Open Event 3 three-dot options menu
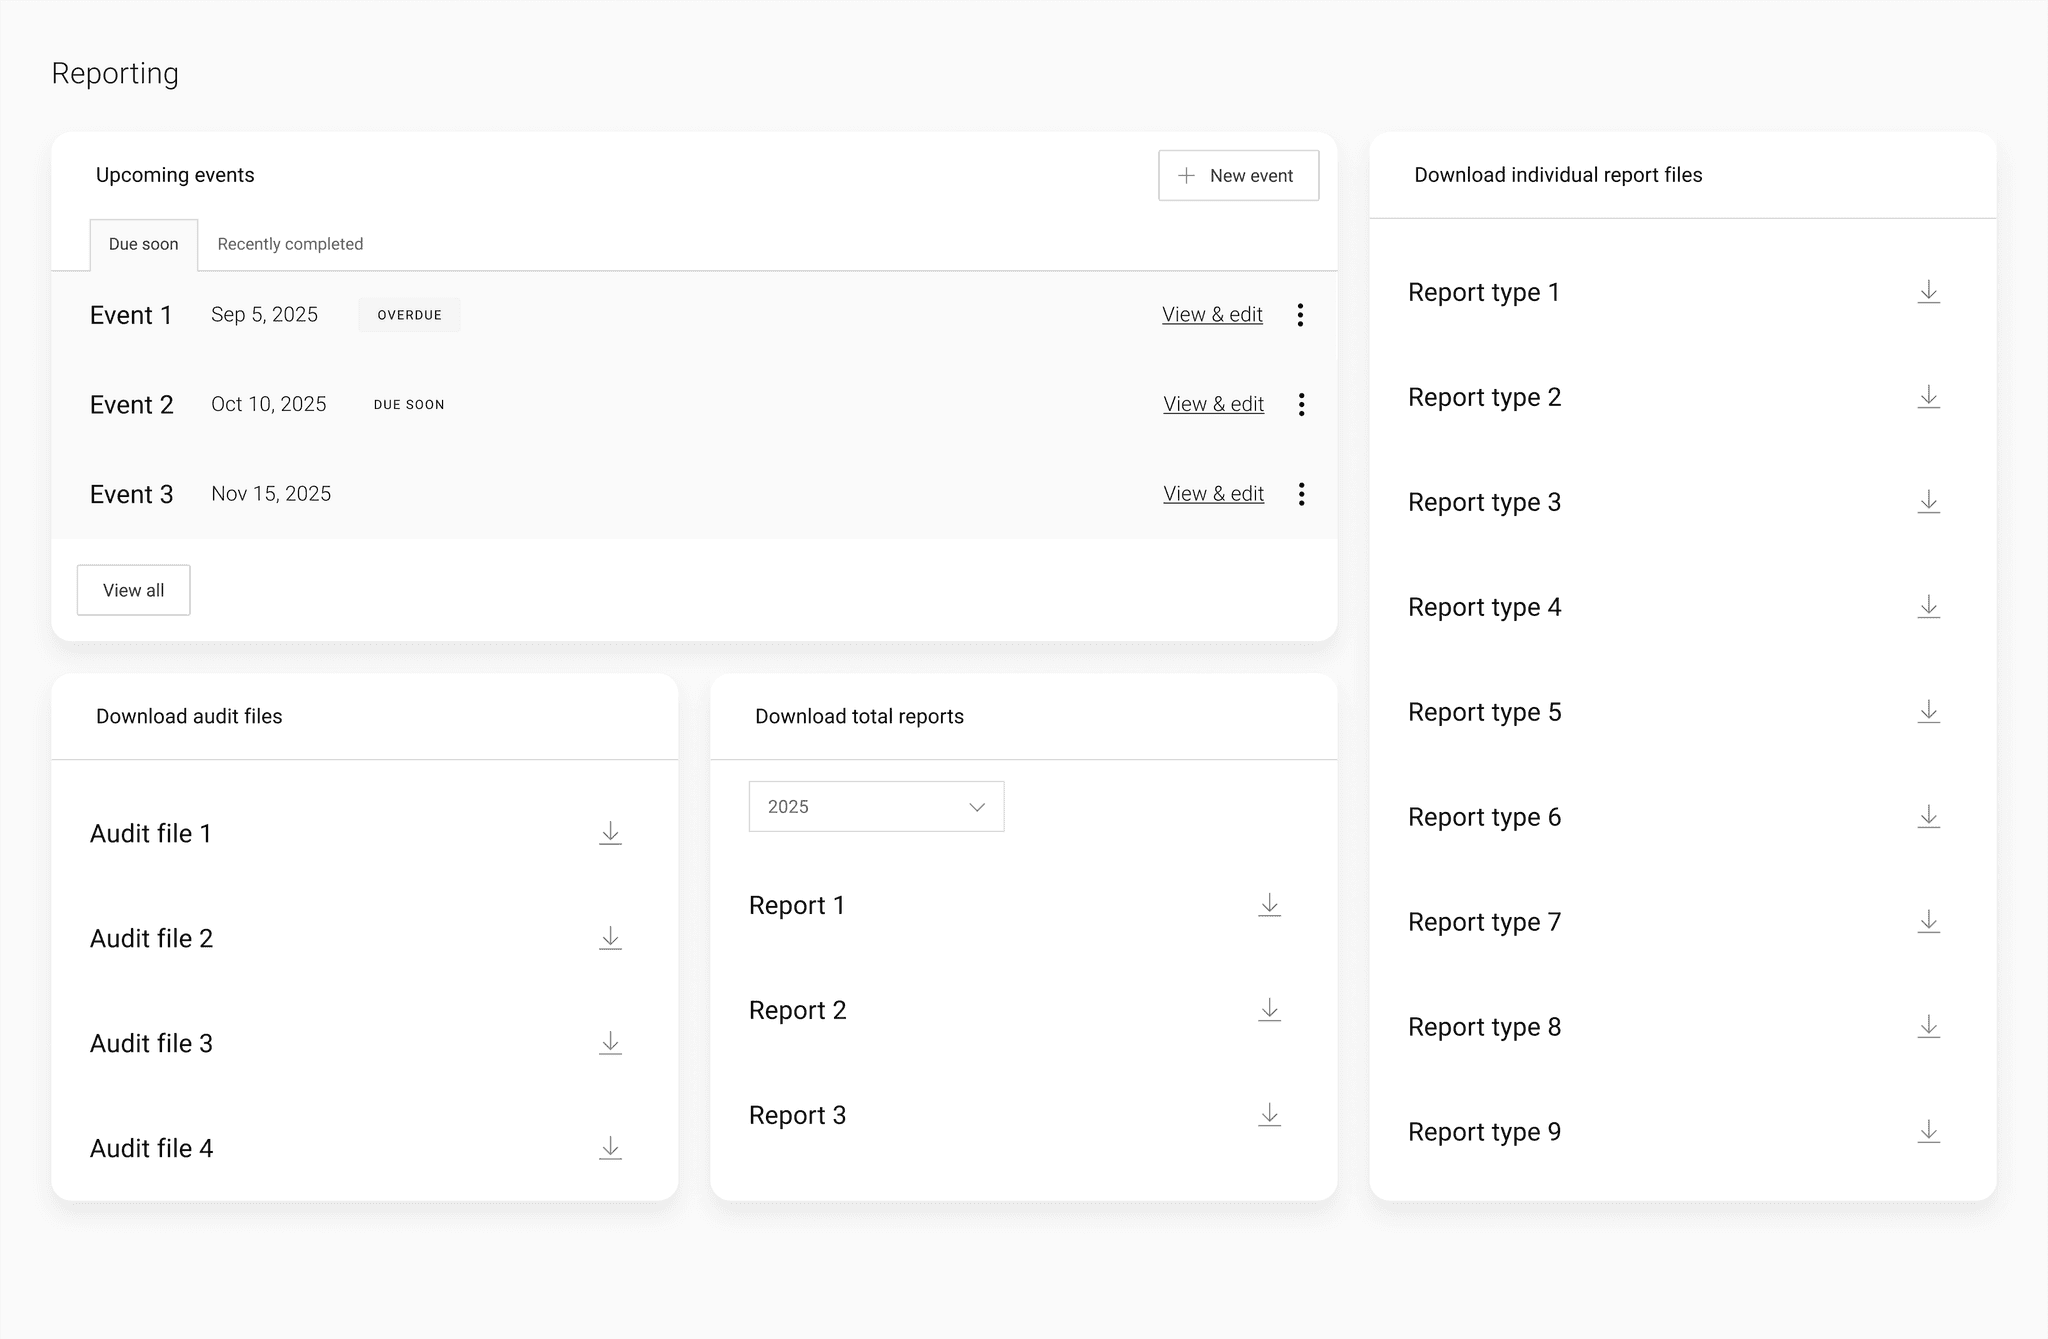This screenshot has height=1339, width=2048. click(1301, 494)
